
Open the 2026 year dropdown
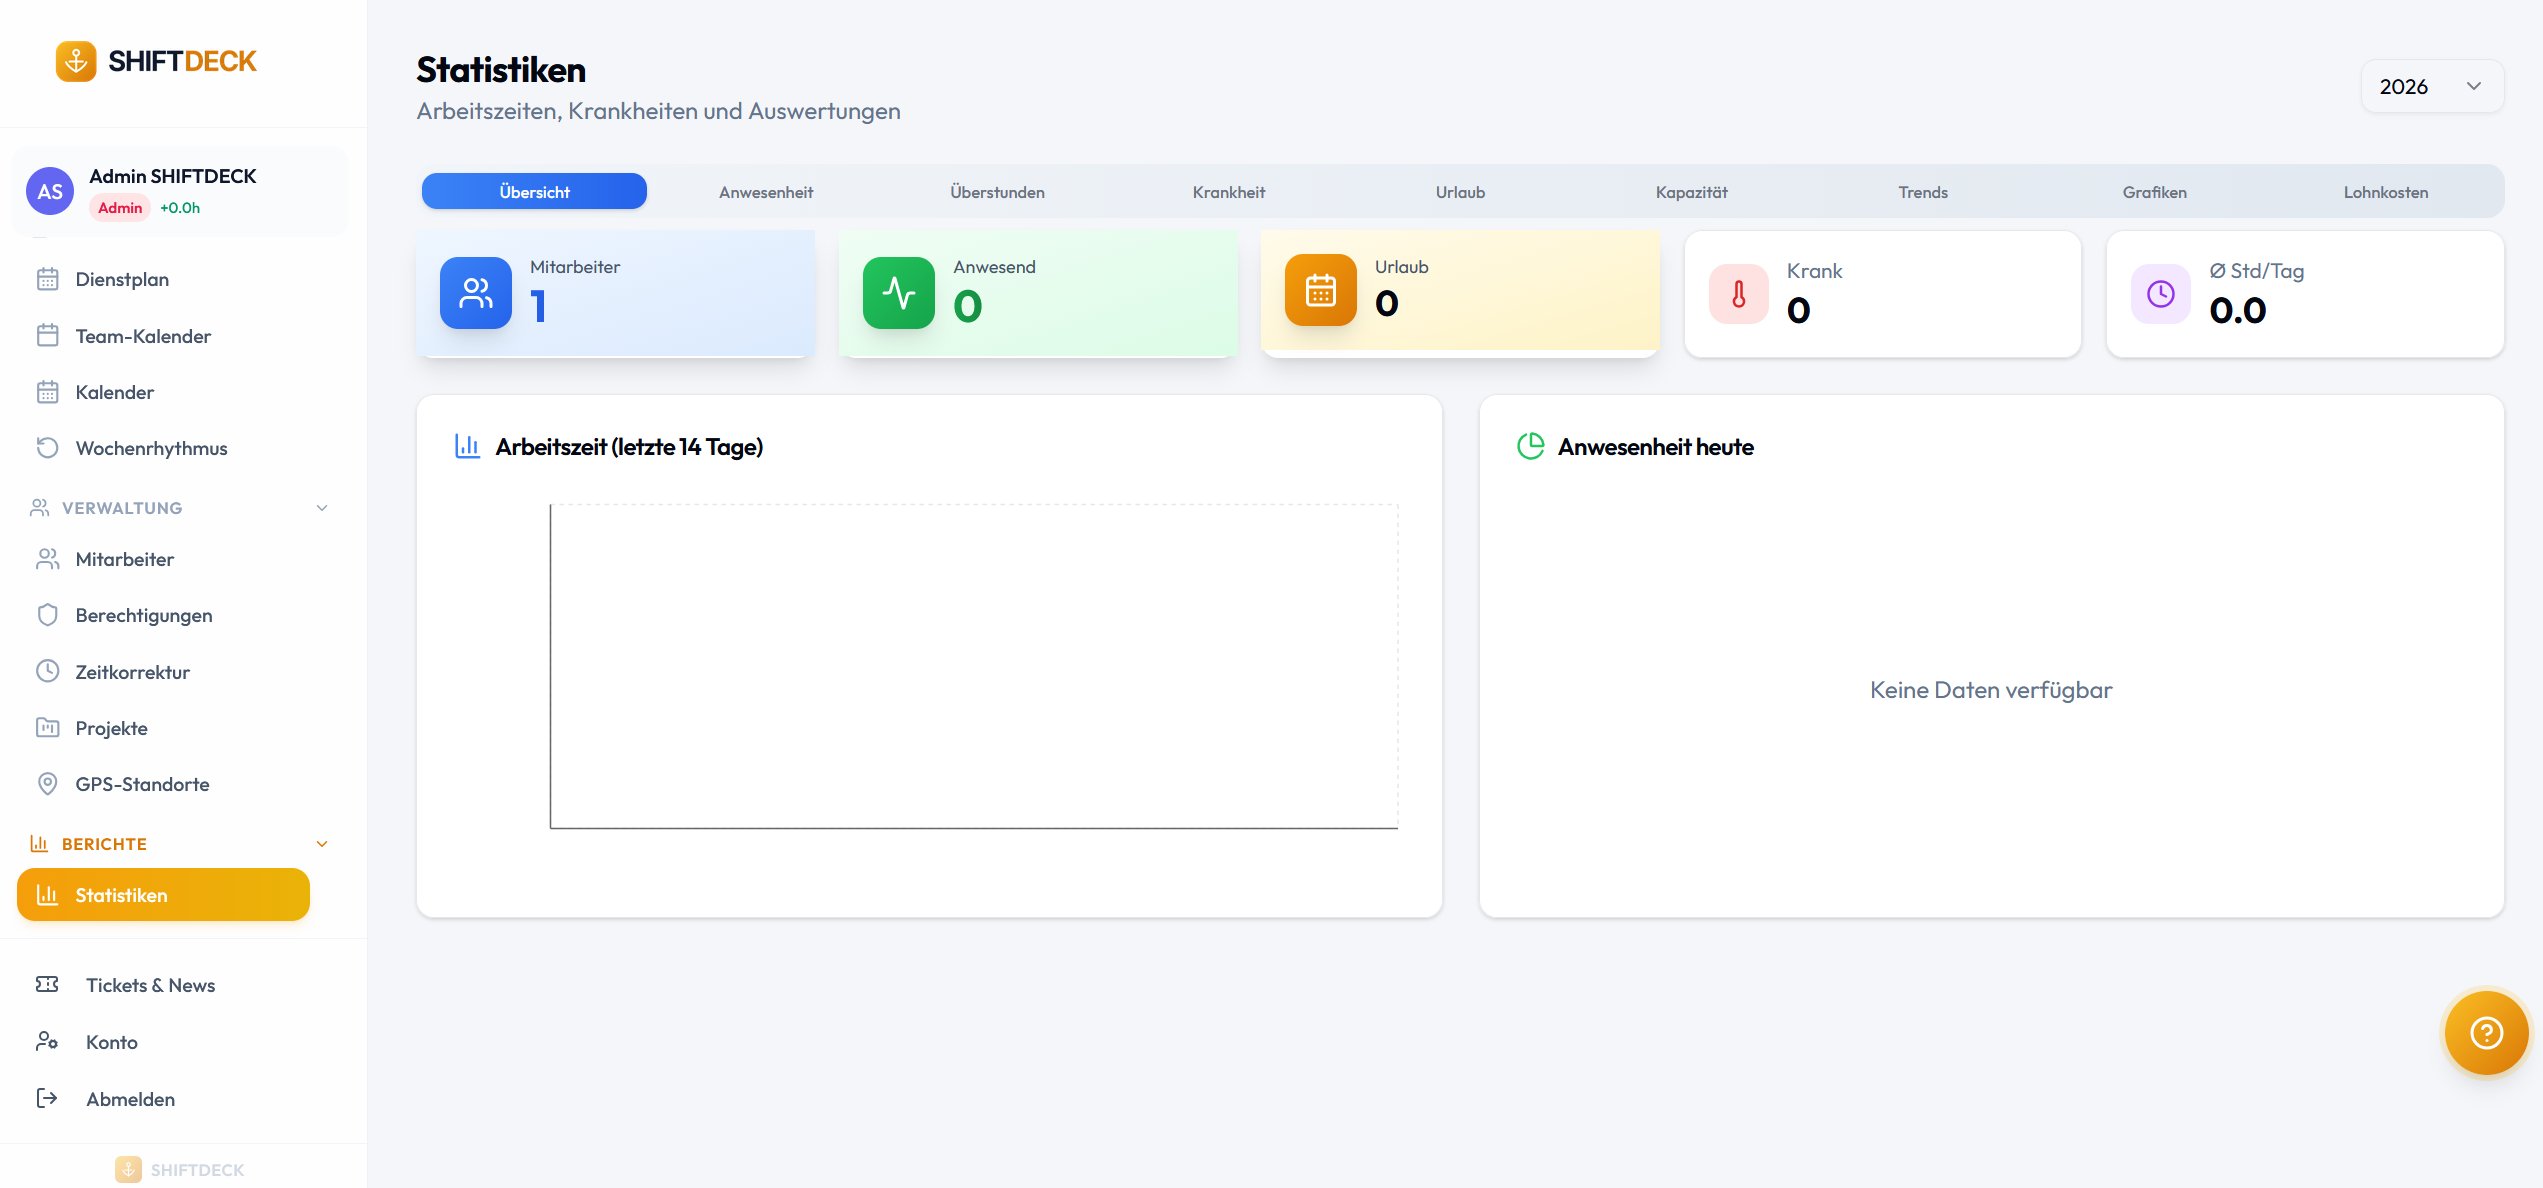[x=2431, y=86]
